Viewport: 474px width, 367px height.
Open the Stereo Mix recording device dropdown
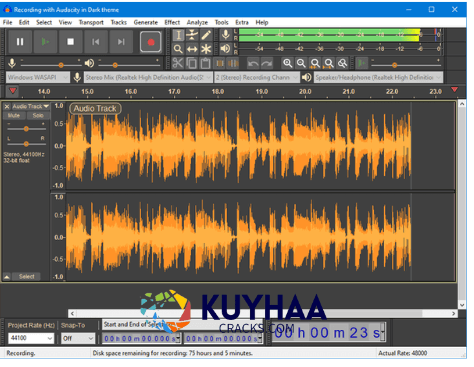pos(148,77)
